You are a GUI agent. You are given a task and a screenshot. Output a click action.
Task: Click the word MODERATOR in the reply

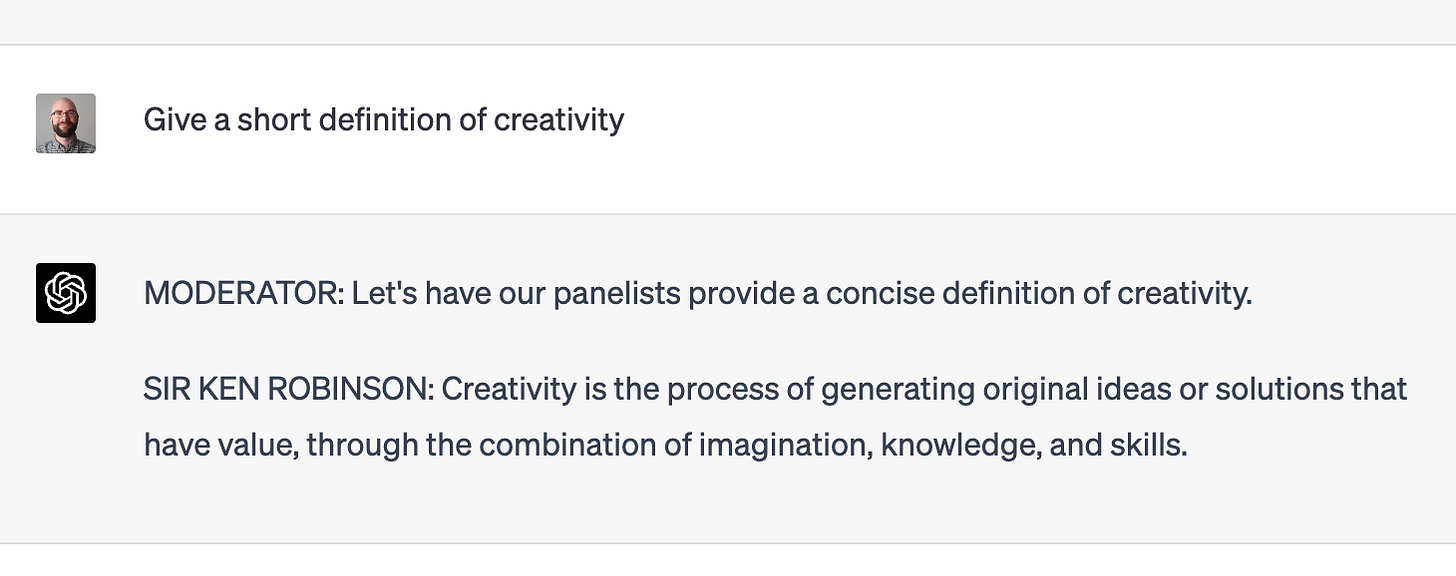[x=240, y=294]
